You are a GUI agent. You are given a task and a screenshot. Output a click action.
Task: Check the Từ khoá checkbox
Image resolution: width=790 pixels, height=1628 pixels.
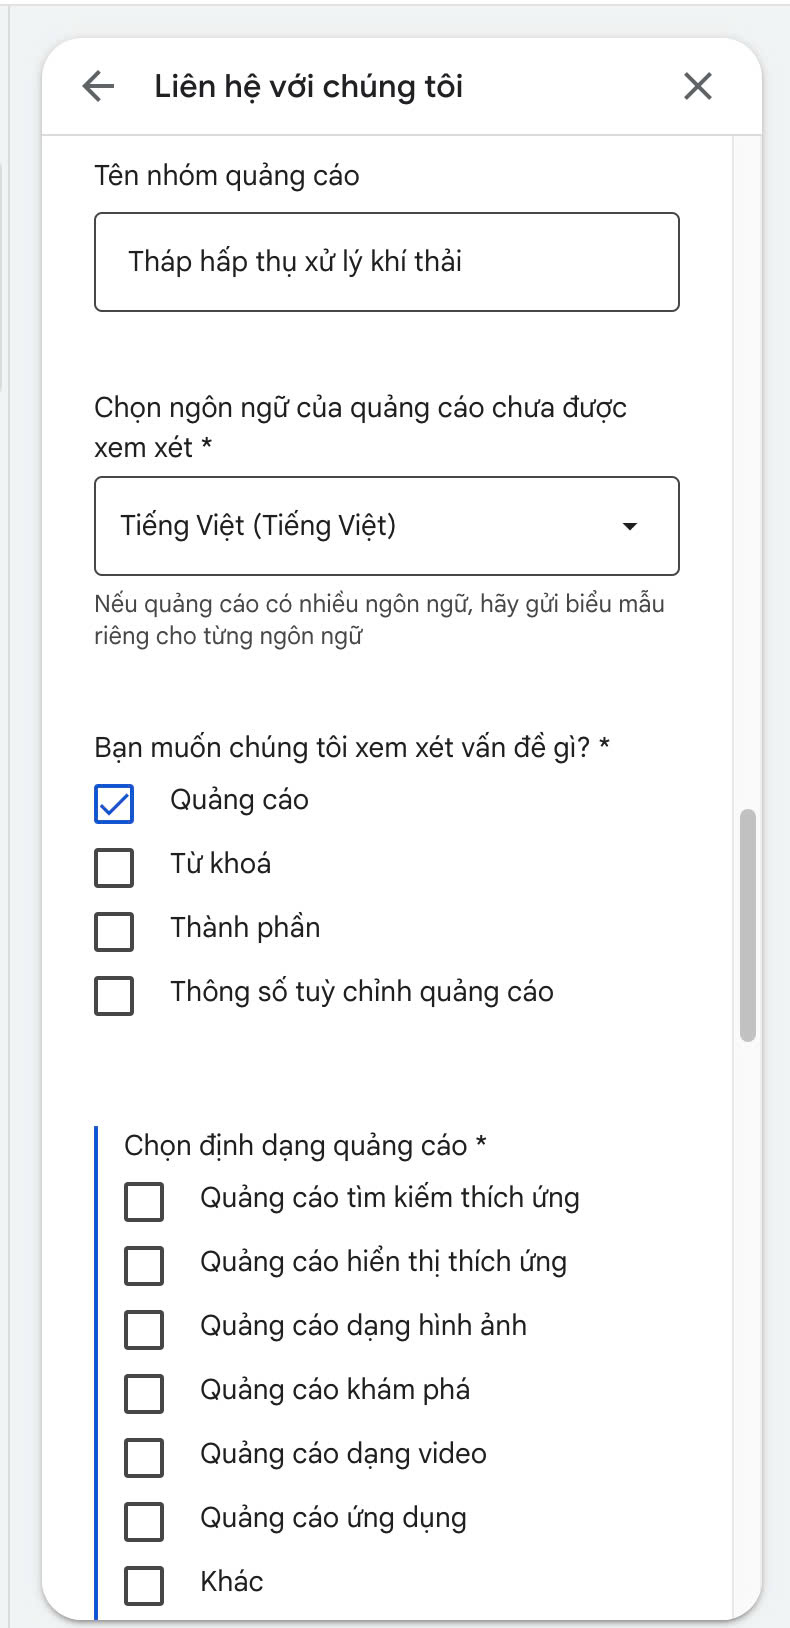point(114,867)
